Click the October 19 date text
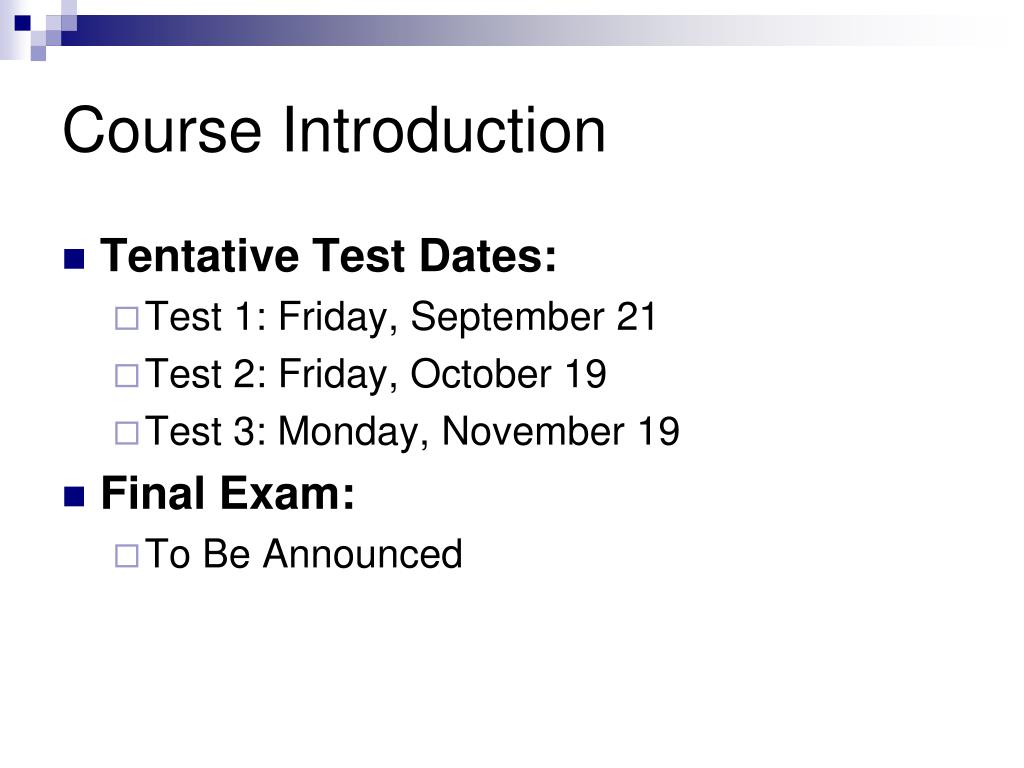The width and height of the screenshot is (1024, 768). pyautogui.click(x=508, y=374)
